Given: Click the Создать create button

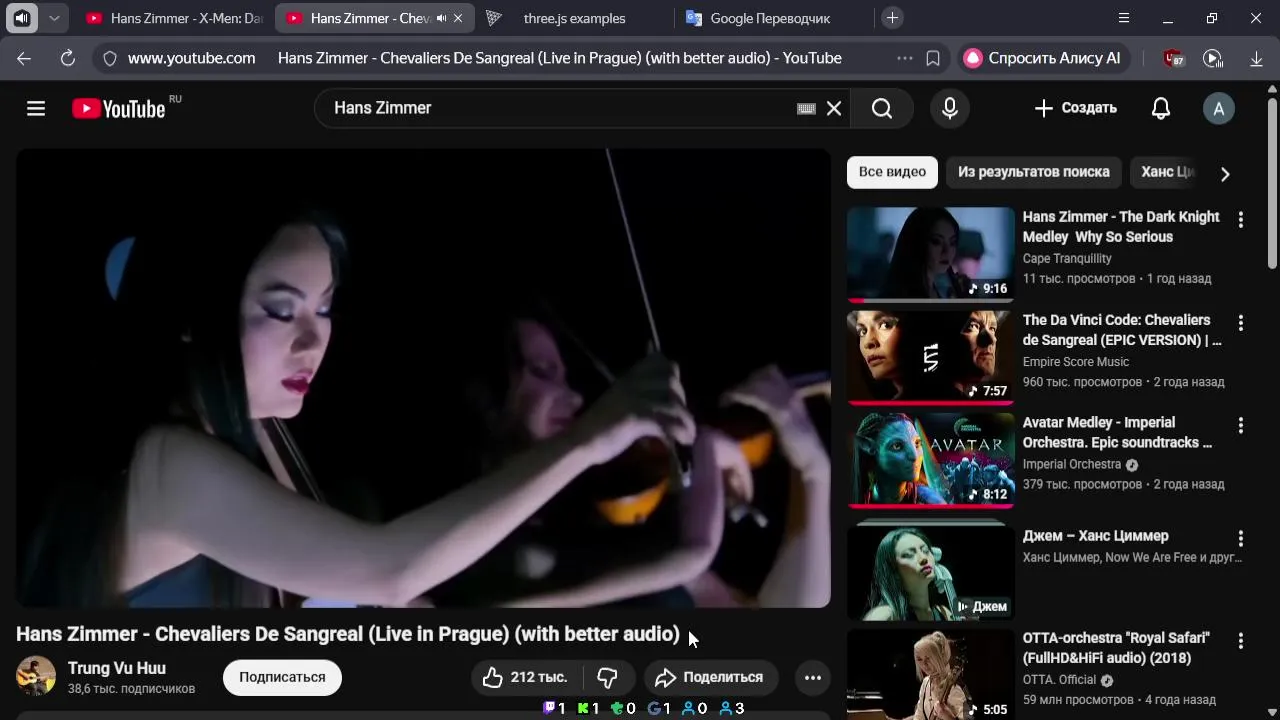Looking at the screenshot, I should pyautogui.click(x=1075, y=108).
